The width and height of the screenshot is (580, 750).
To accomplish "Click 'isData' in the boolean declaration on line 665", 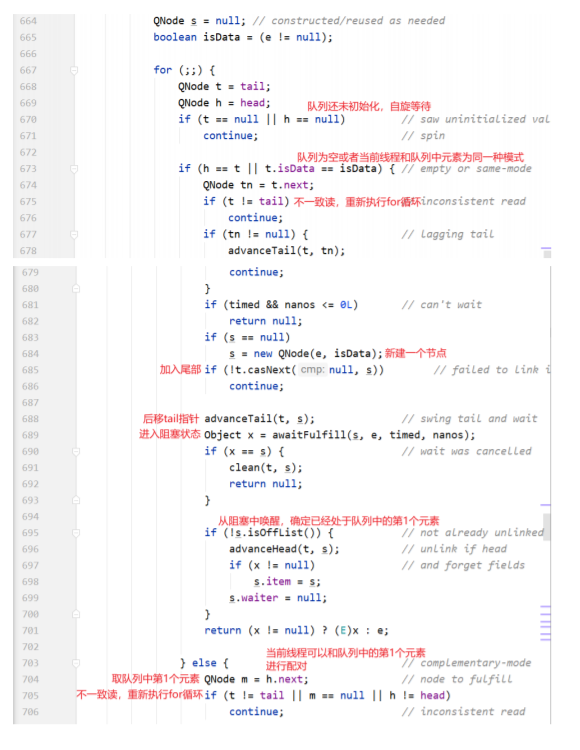I will [221, 37].
